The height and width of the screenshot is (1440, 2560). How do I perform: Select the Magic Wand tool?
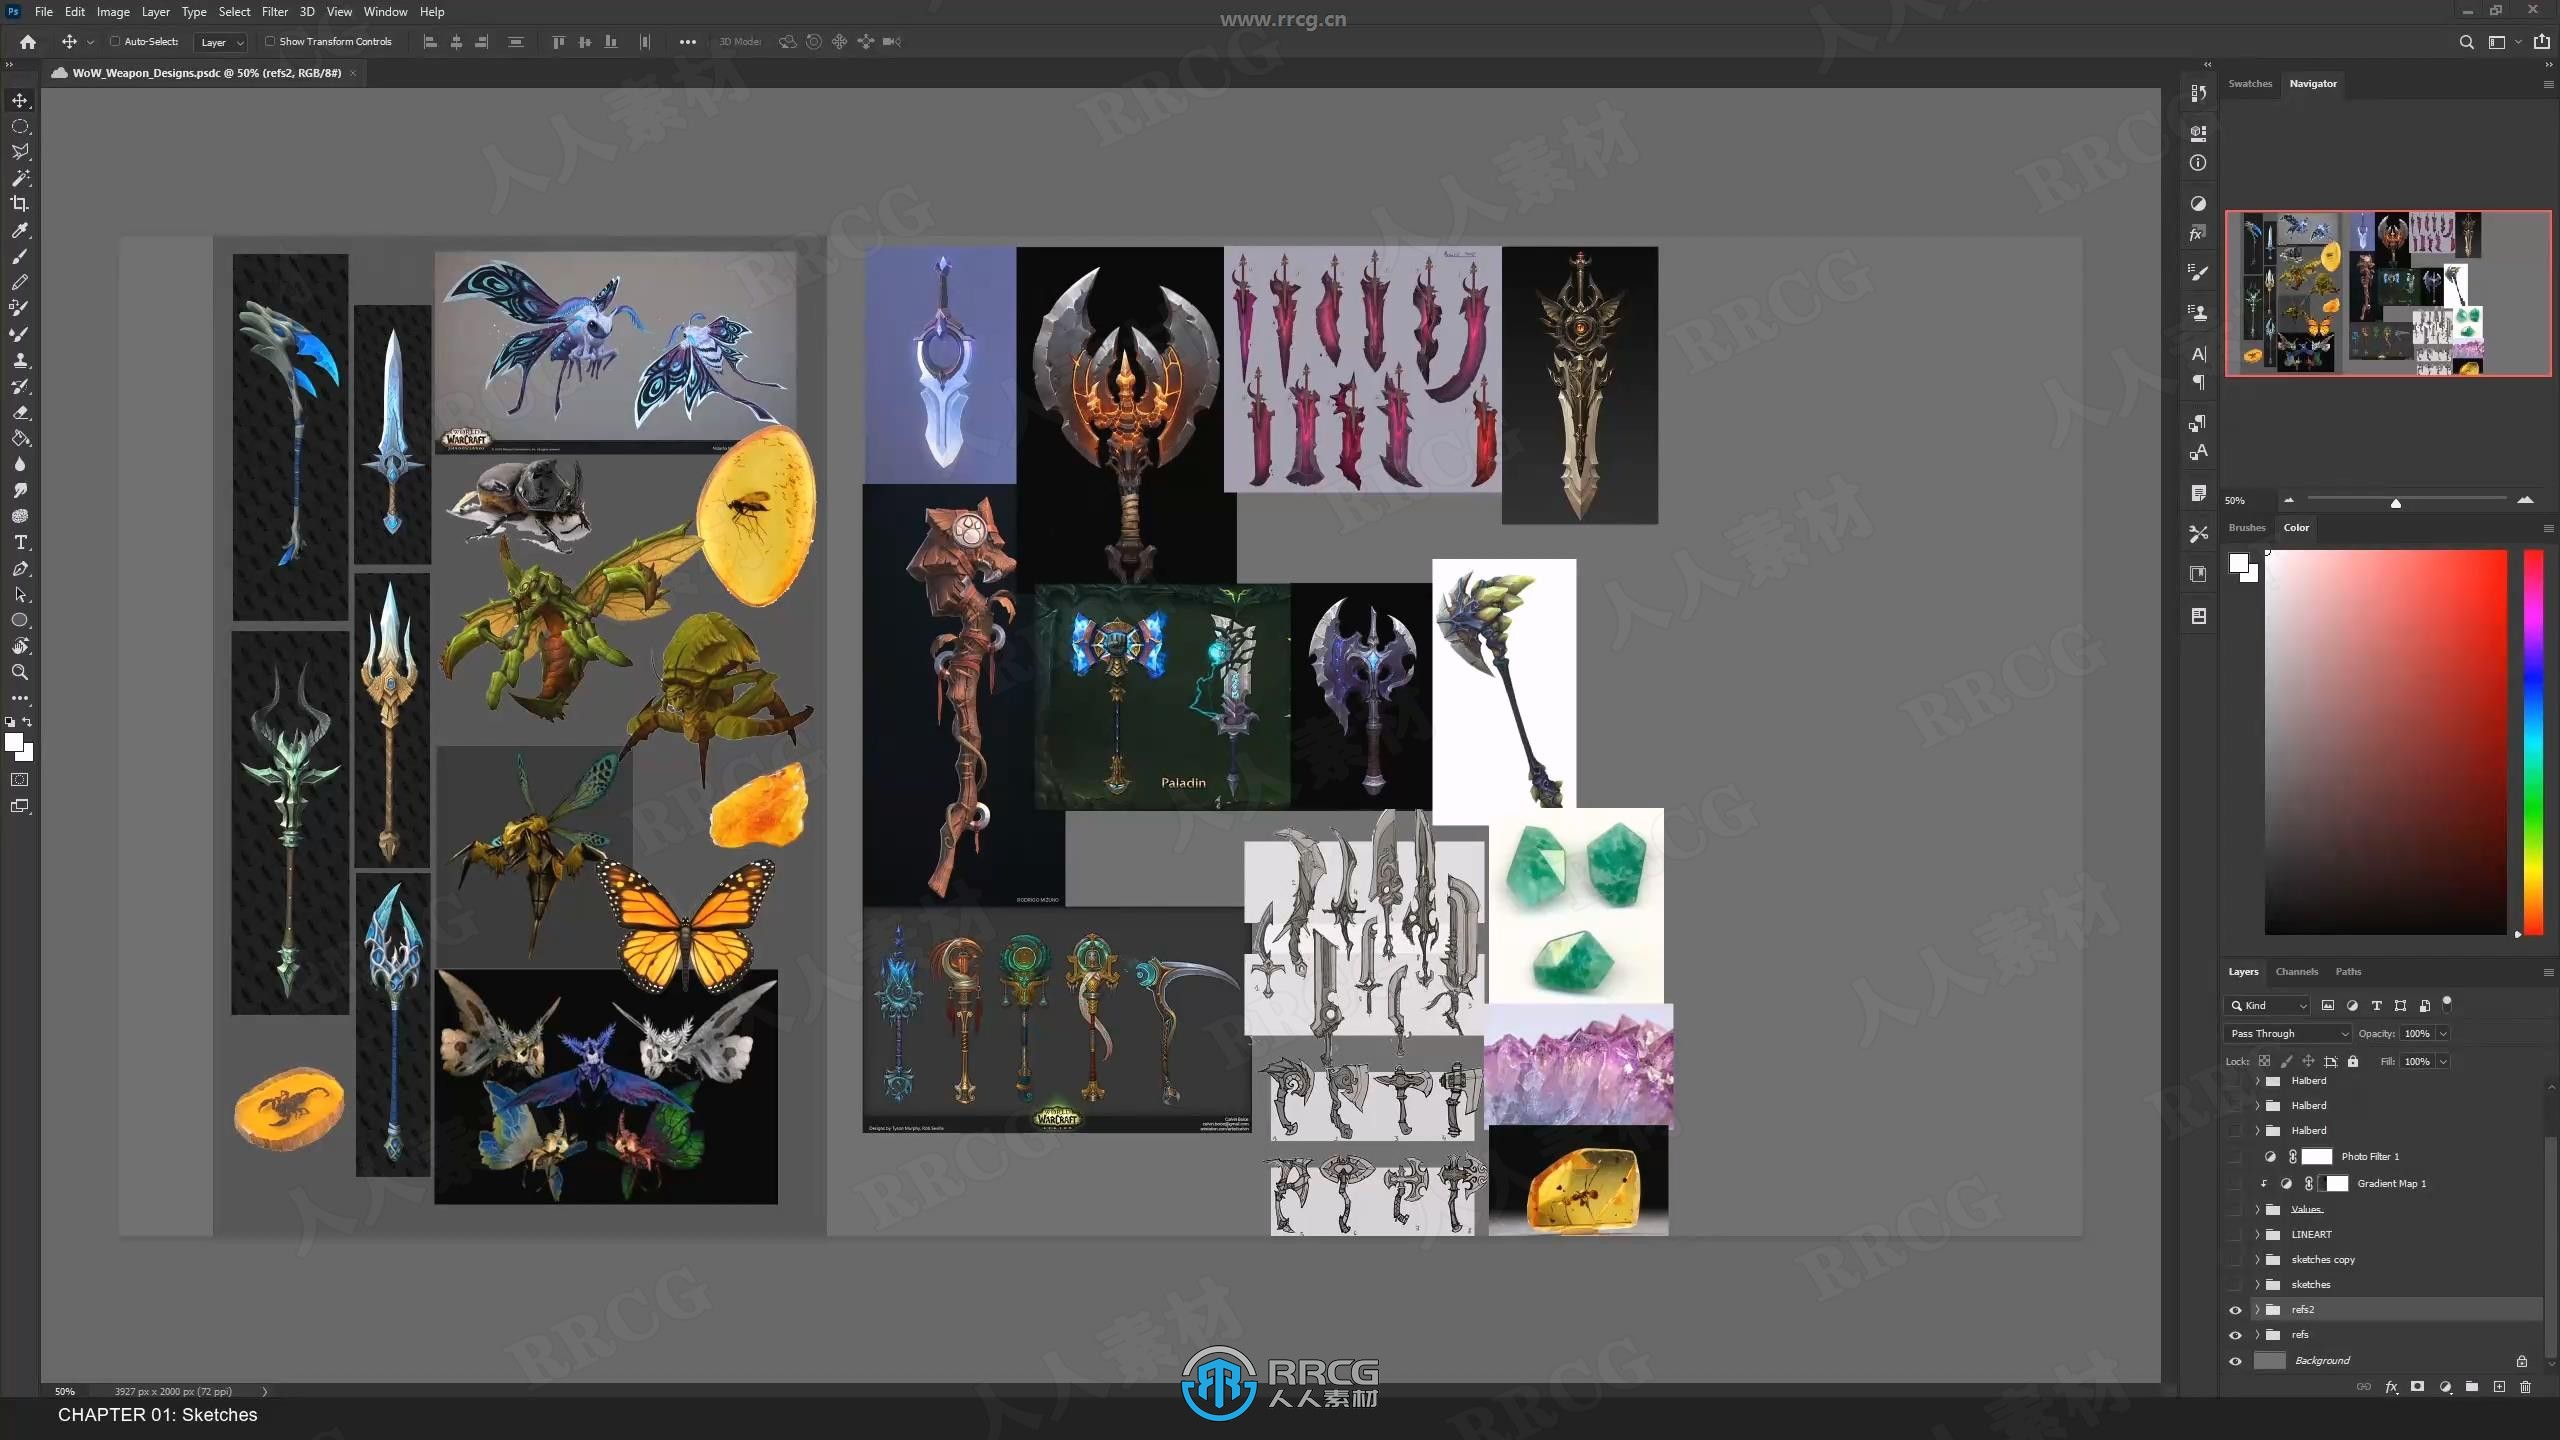[x=20, y=178]
